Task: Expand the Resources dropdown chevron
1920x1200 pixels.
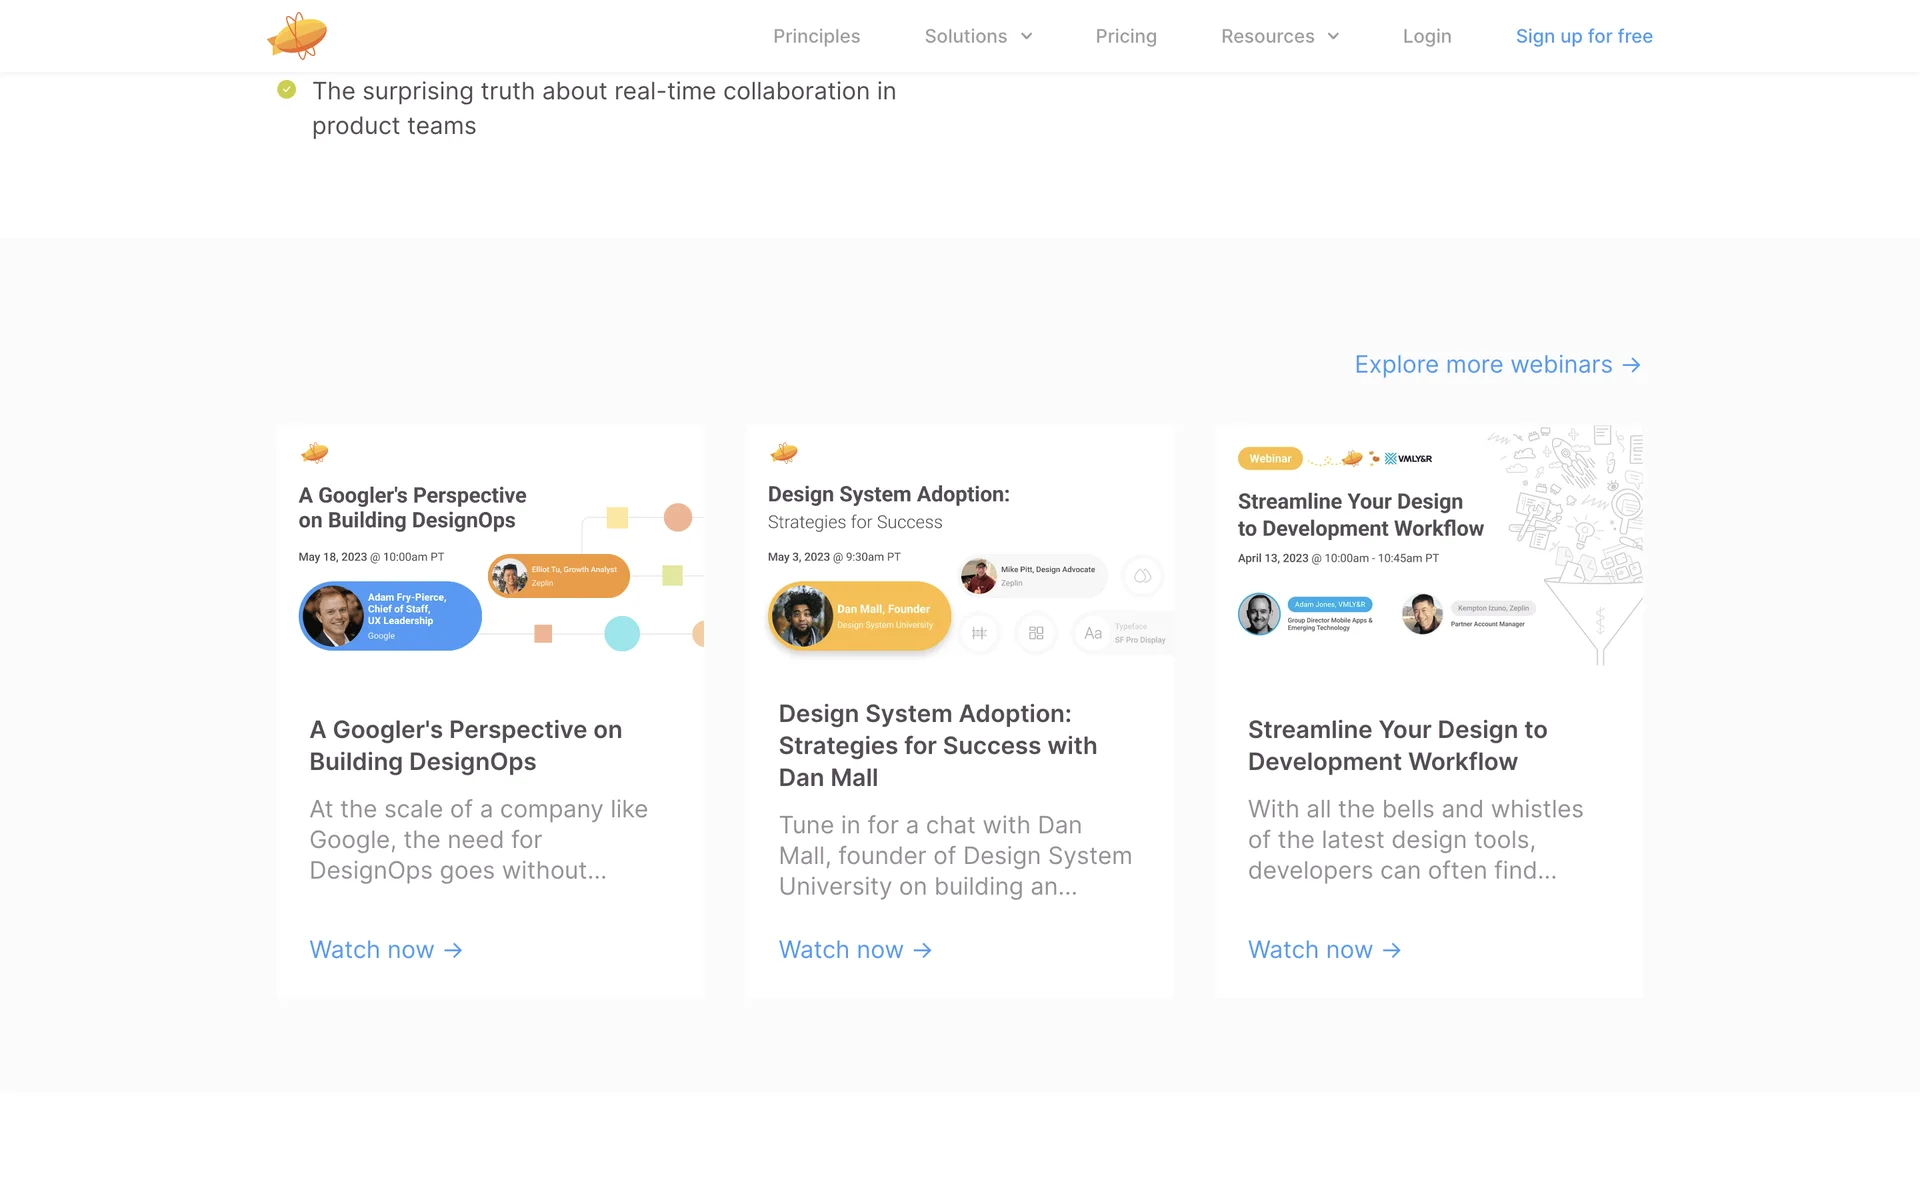Action: (x=1333, y=37)
